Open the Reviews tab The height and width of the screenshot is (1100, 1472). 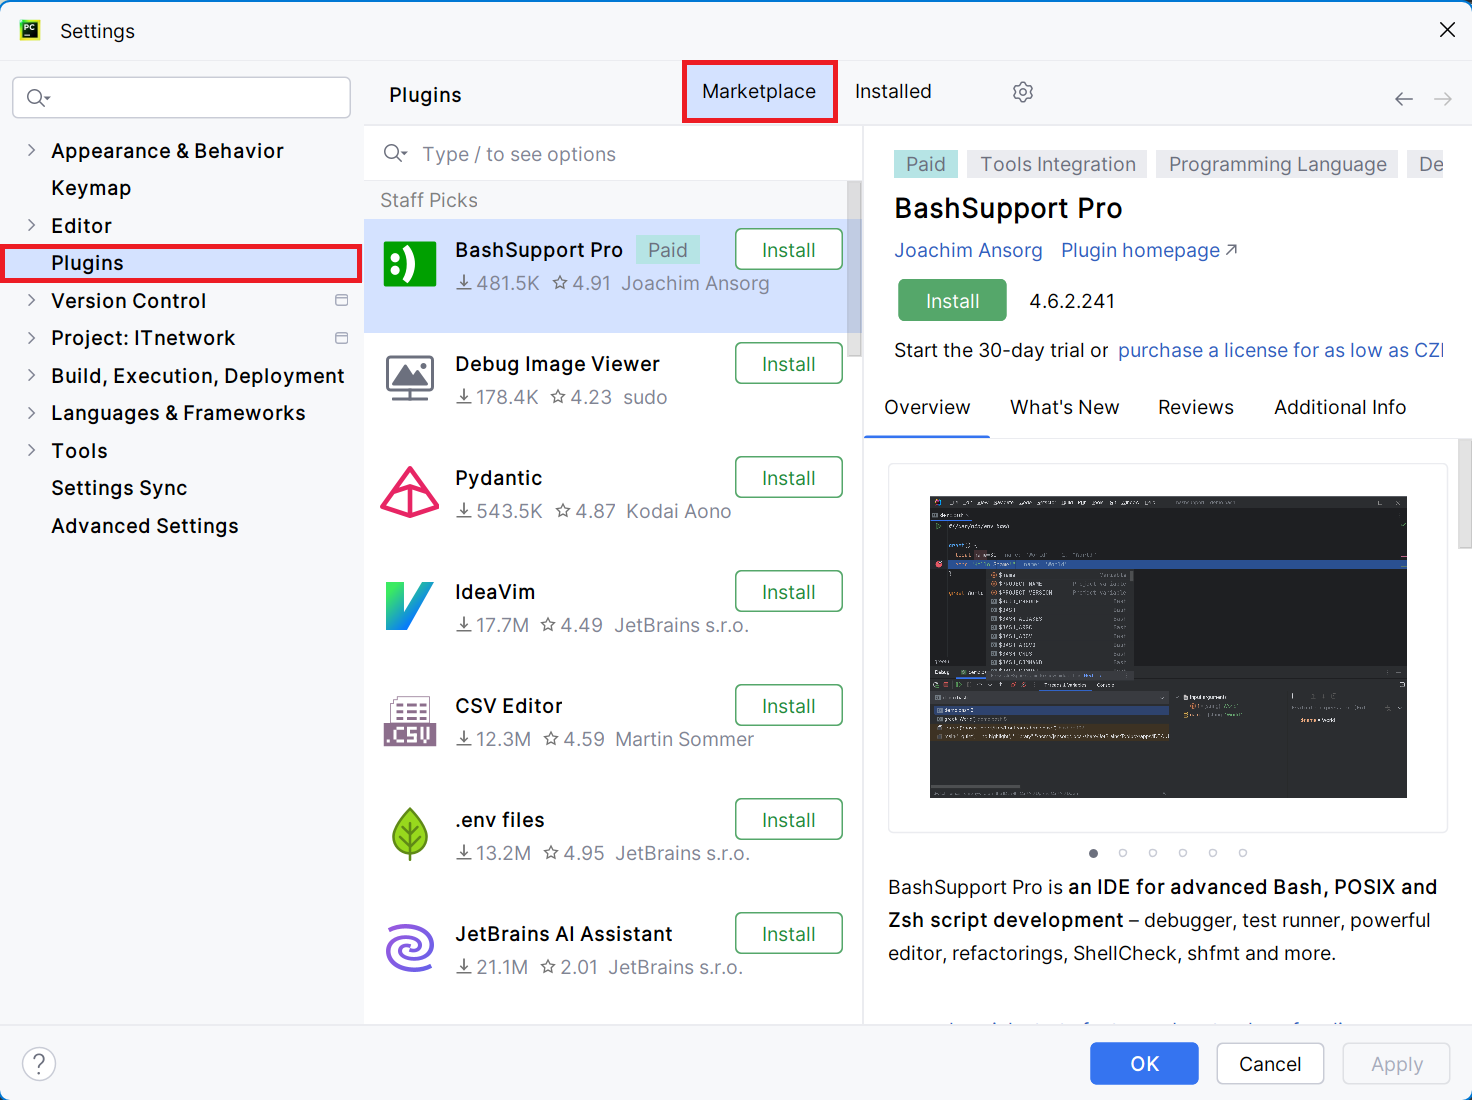tap(1195, 408)
